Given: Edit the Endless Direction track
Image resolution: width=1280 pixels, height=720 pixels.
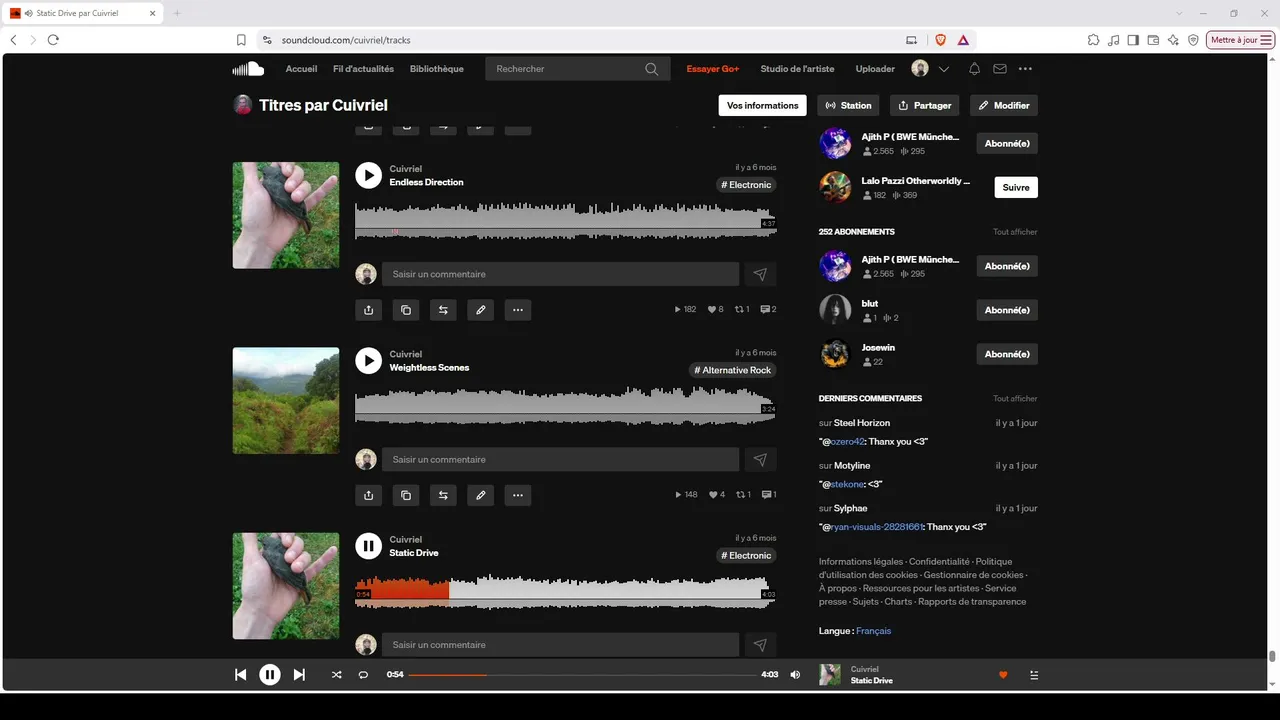Looking at the screenshot, I should click(480, 310).
